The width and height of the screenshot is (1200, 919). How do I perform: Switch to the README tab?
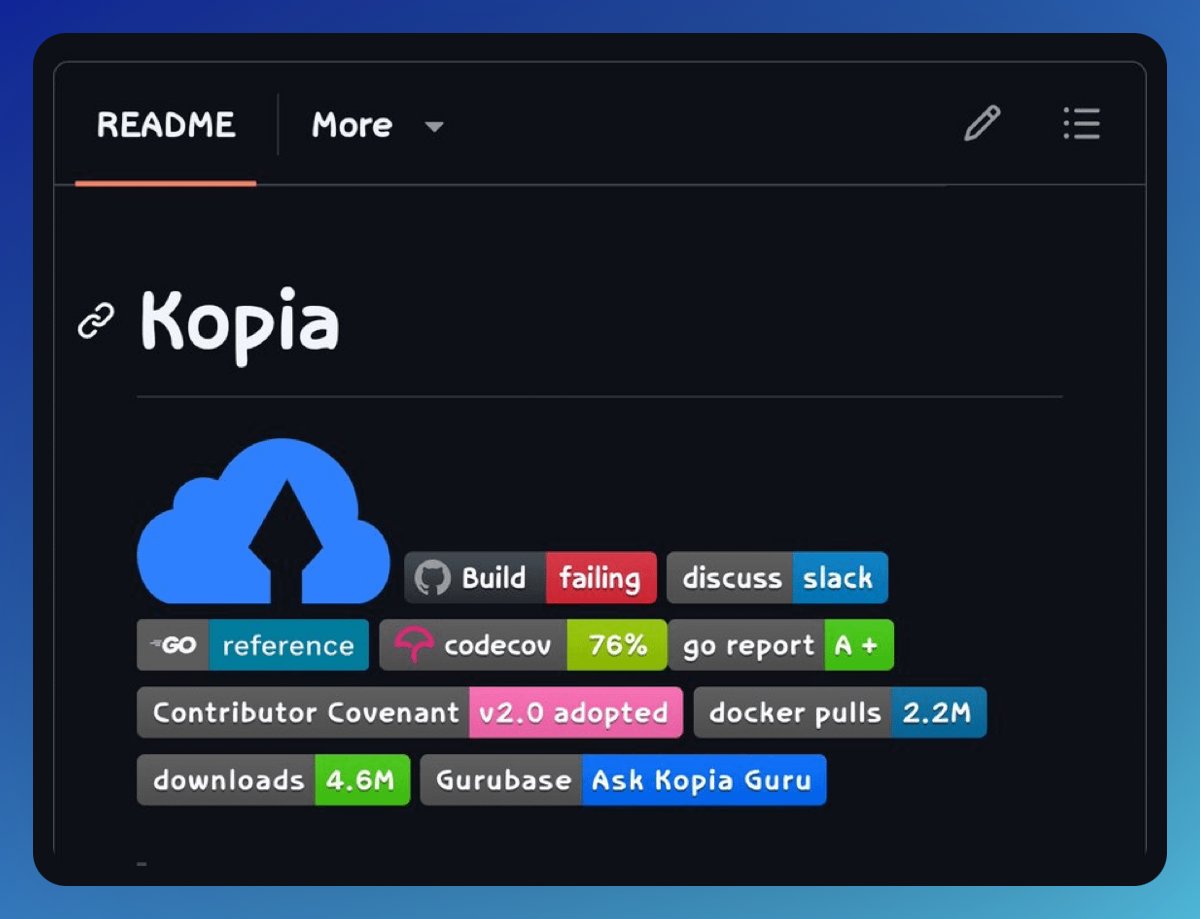tap(166, 125)
